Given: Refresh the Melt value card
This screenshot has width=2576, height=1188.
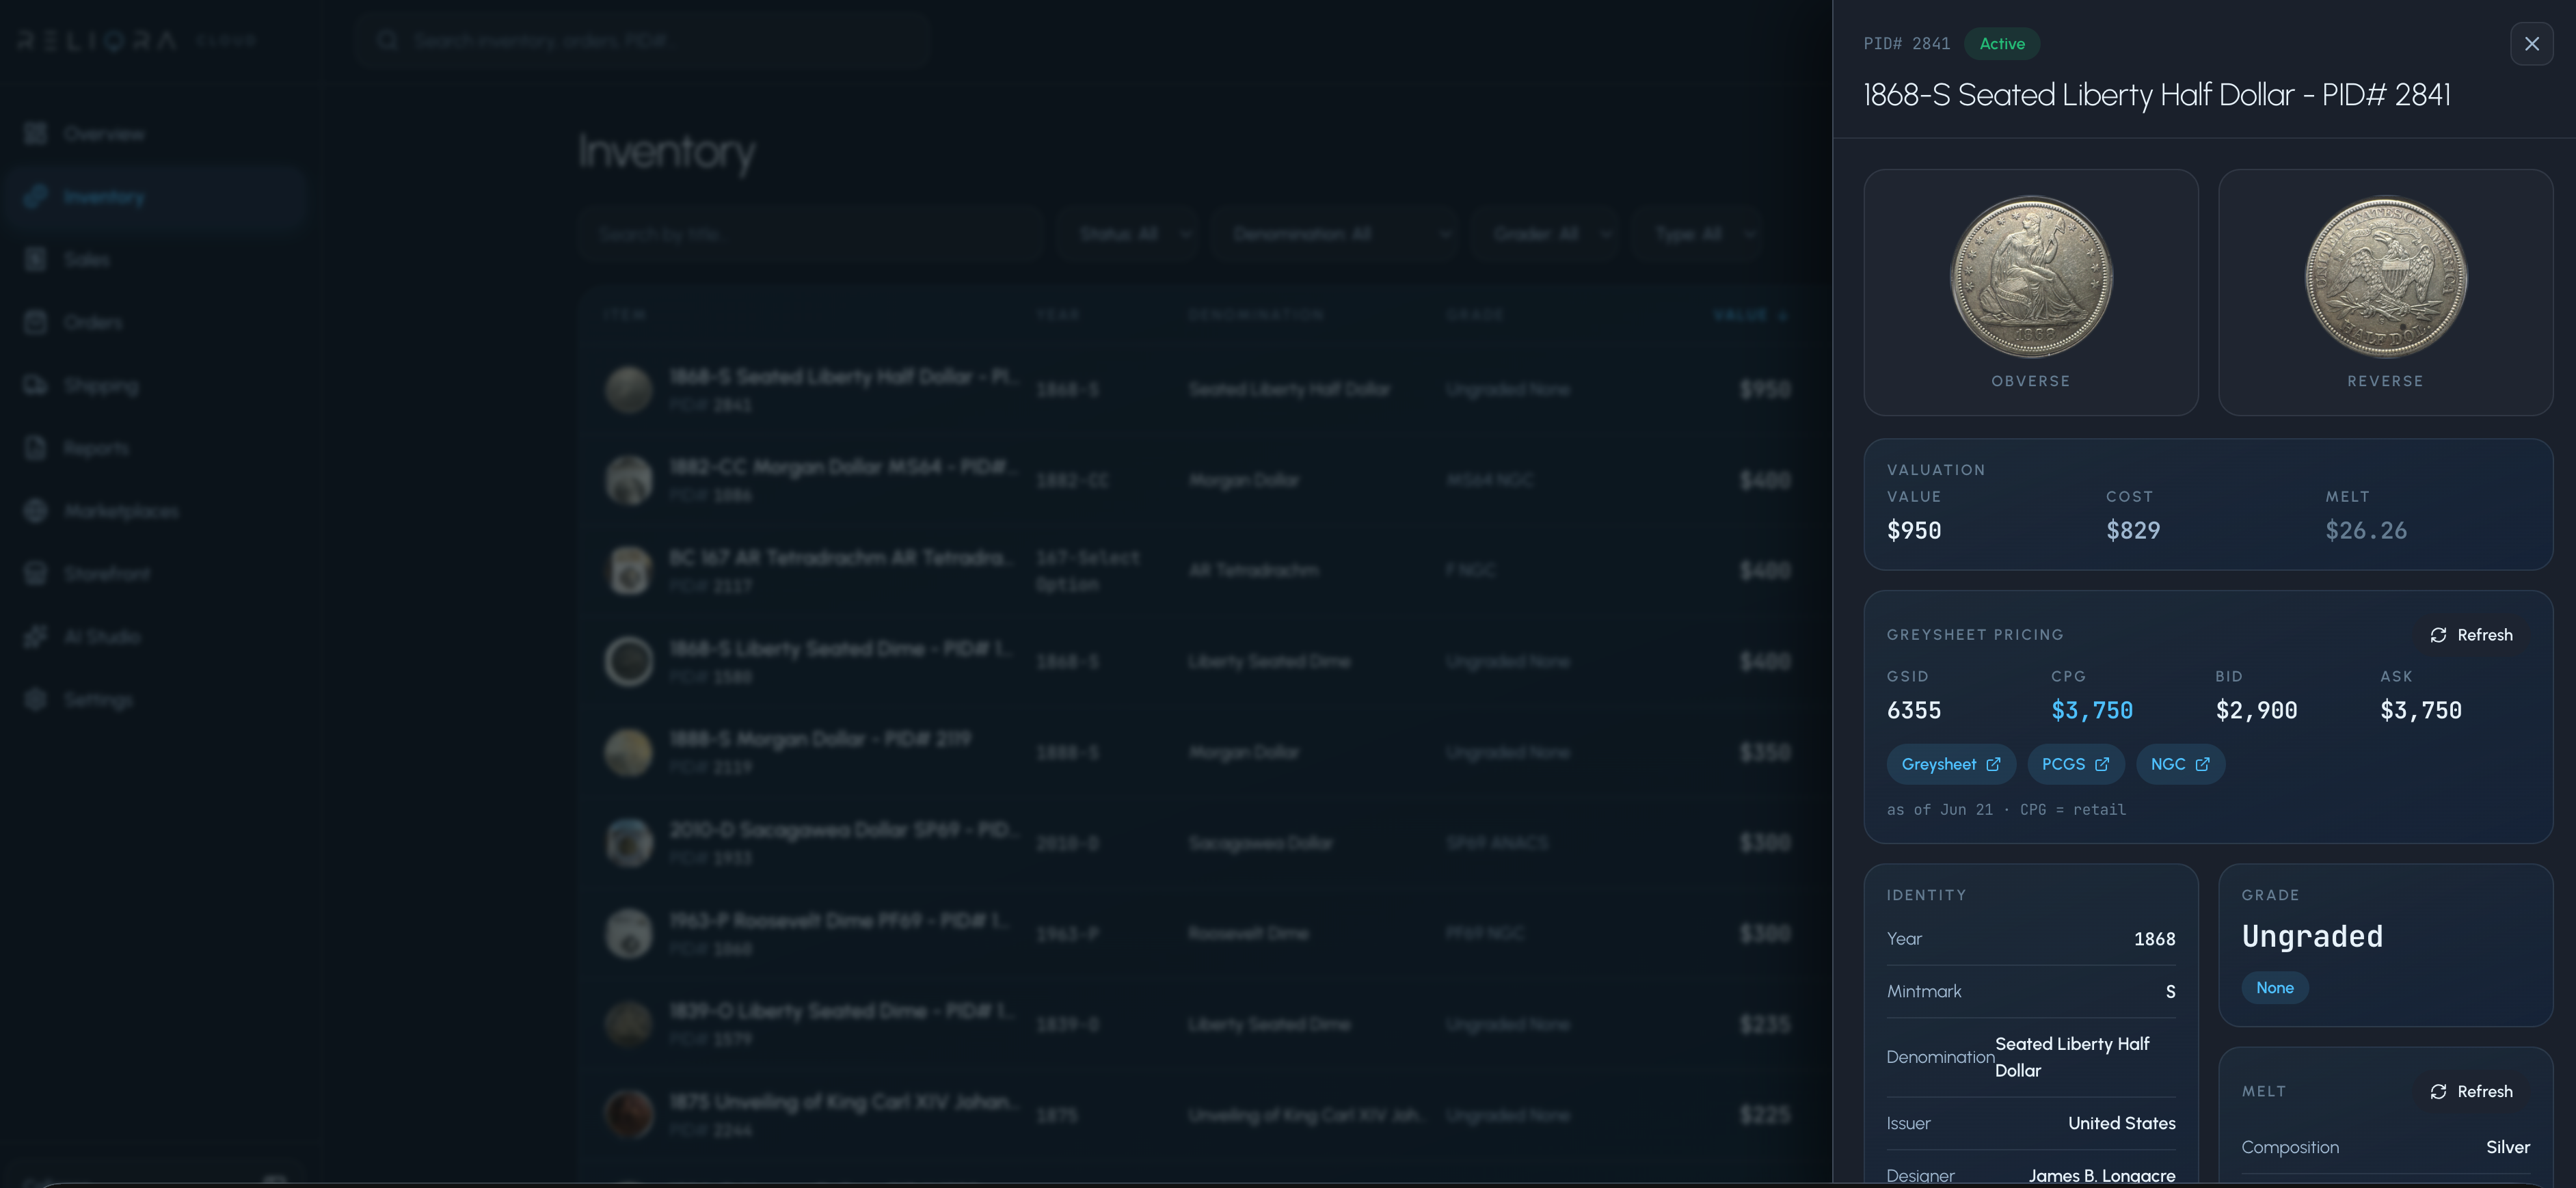Looking at the screenshot, I should coord(2470,1091).
